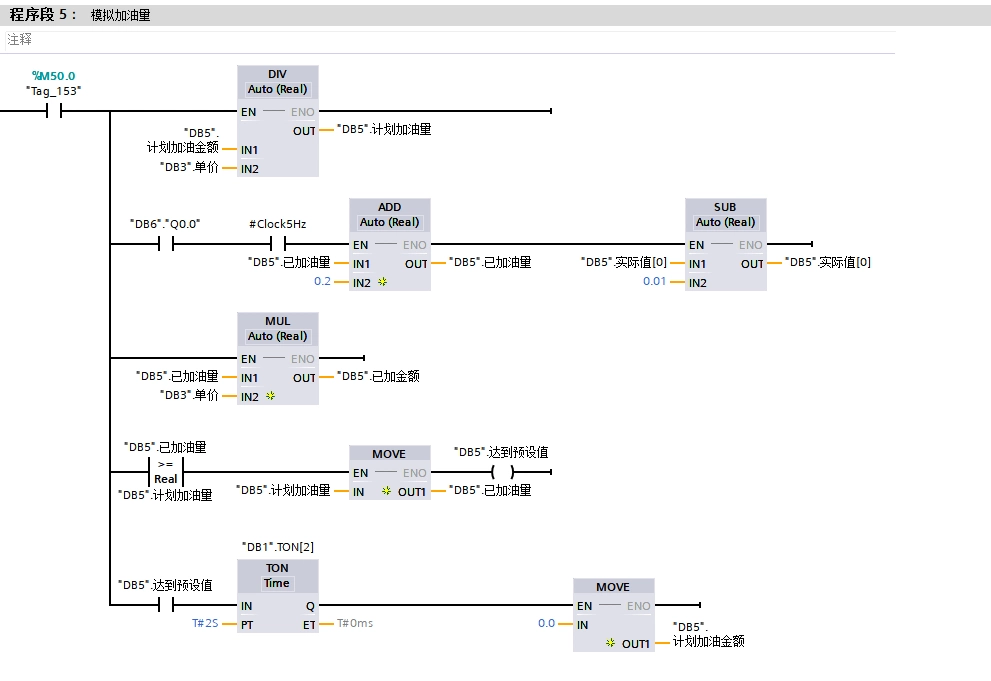The height and width of the screenshot is (681, 991).
Task: Click the T#0ms ET output value
Action: coord(355,623)
